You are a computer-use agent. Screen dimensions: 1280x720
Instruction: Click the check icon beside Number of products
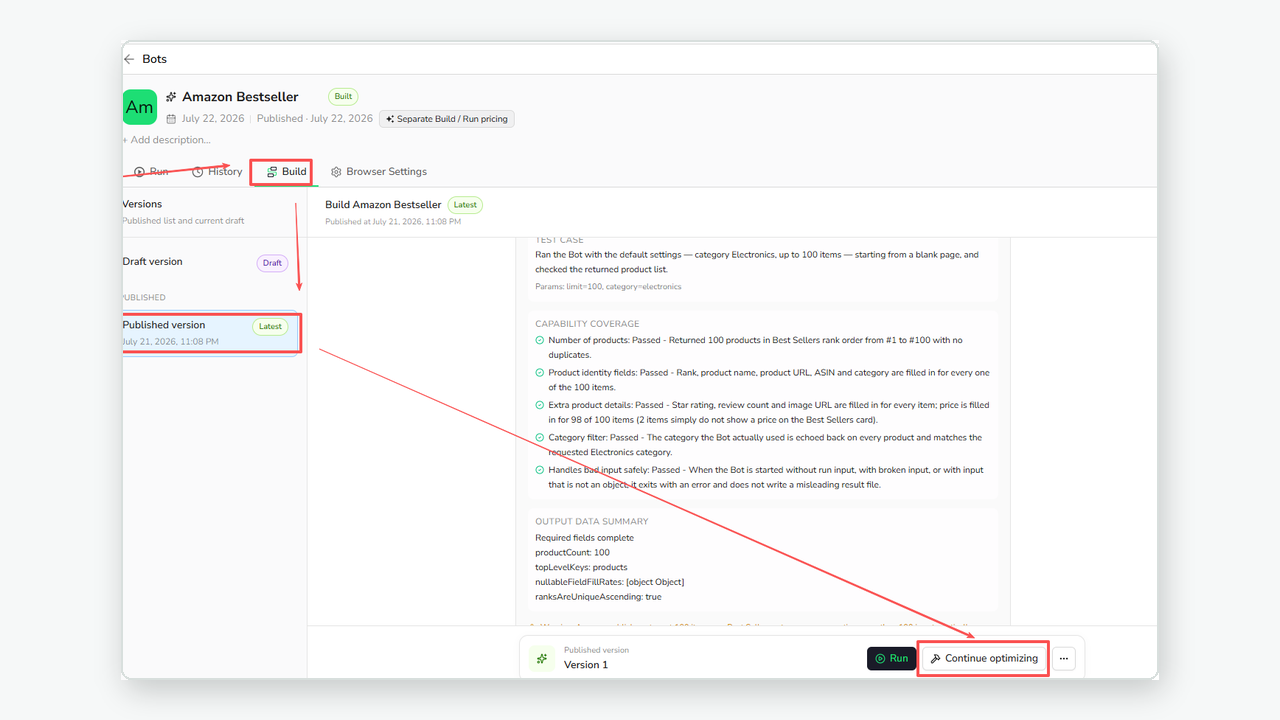[540, 341]
